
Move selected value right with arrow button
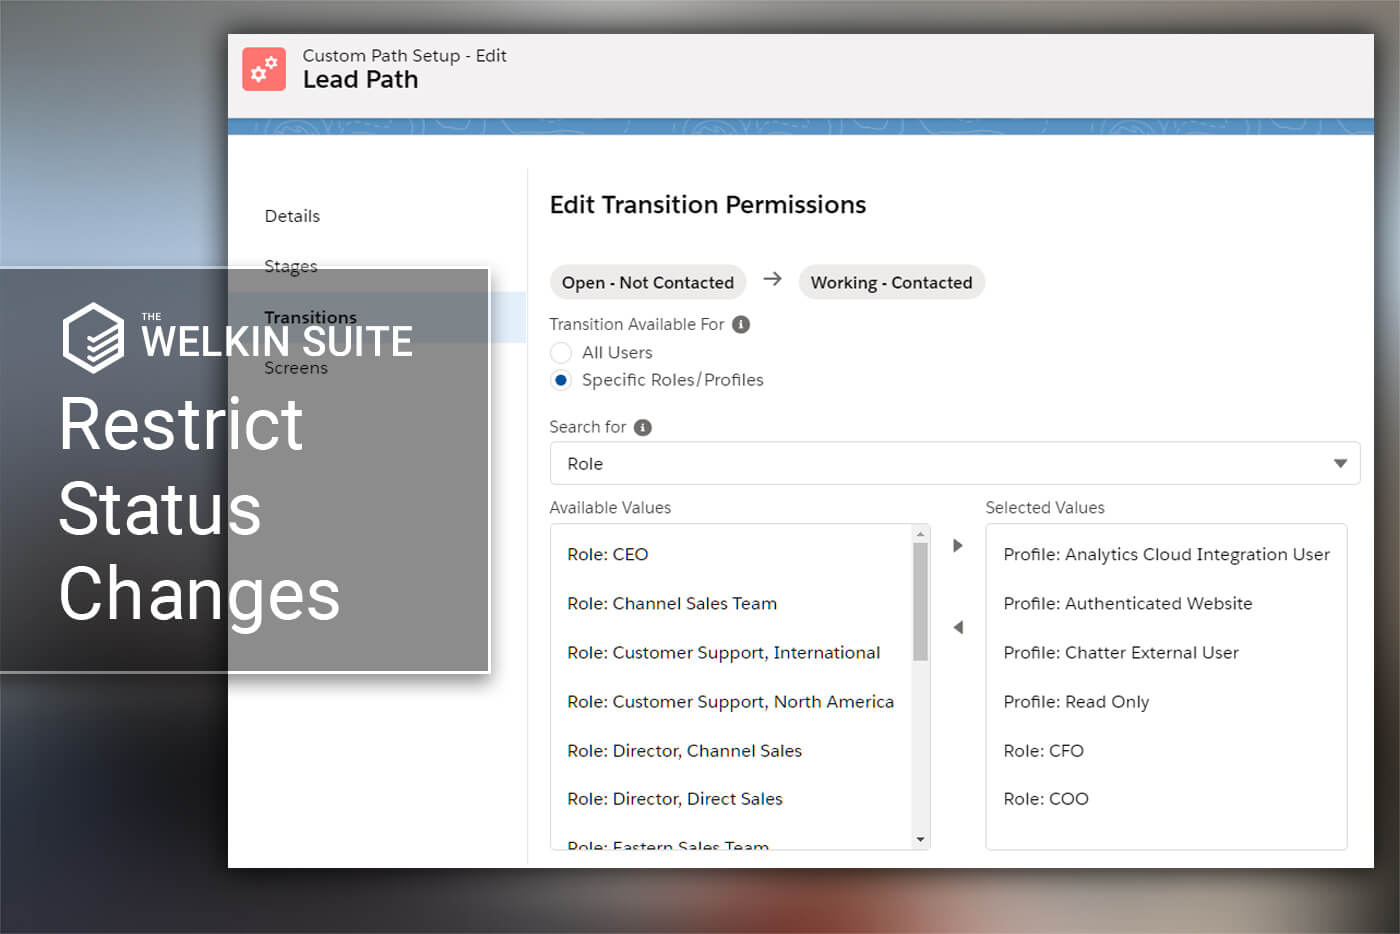point(958,546)
